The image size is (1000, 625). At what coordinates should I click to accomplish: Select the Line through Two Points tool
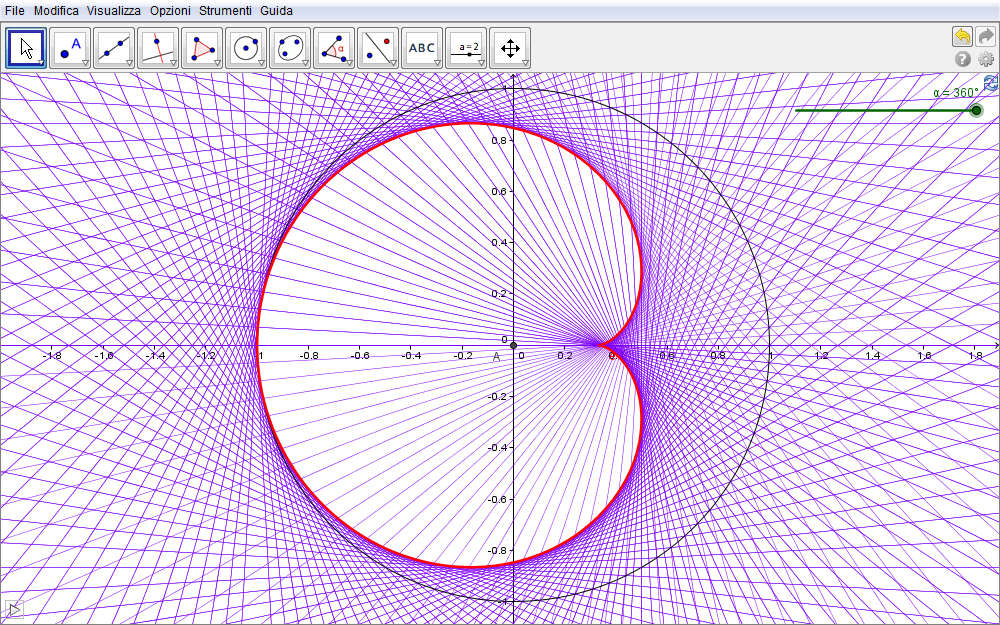(114, 48)
